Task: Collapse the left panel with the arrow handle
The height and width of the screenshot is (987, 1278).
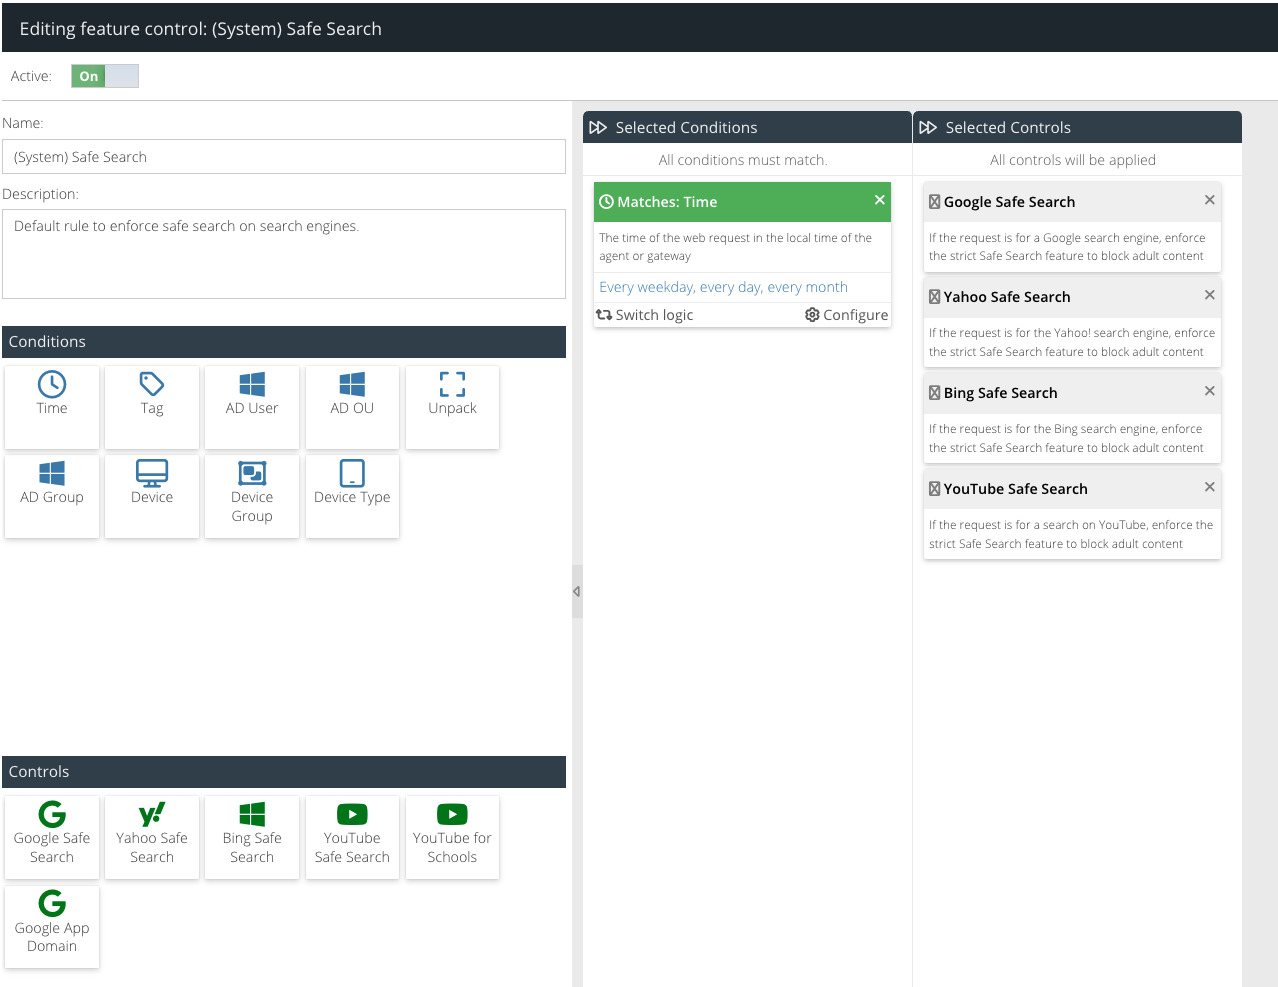Action: pos(577,592)
